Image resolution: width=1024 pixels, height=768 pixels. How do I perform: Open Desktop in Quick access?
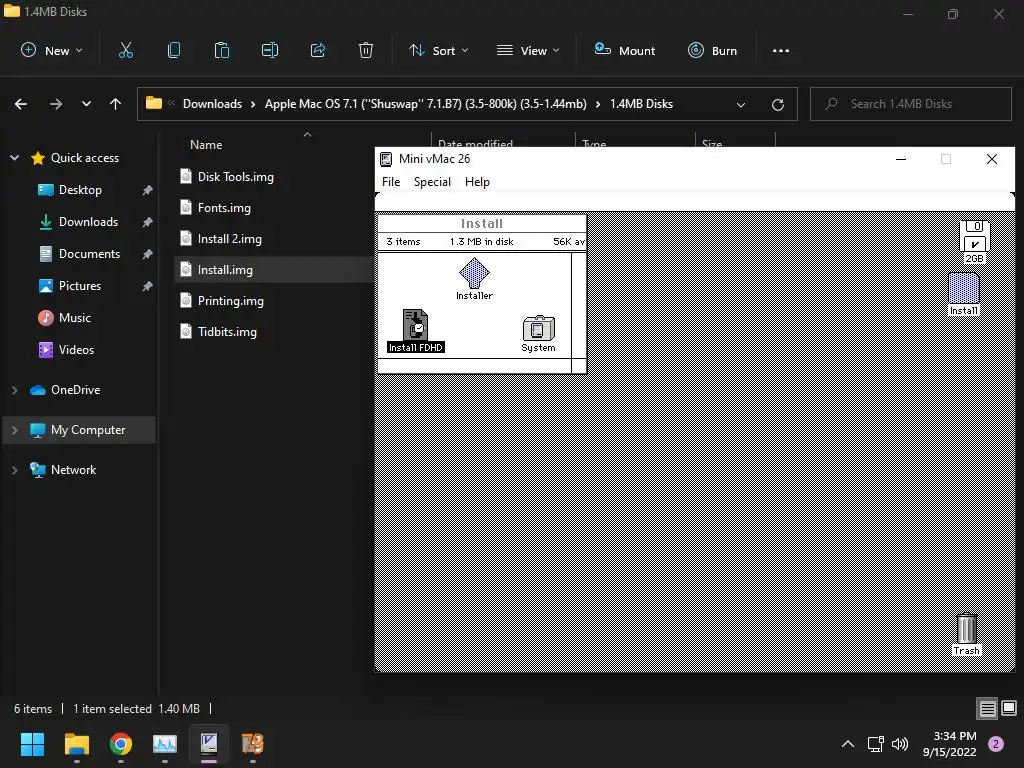(x=80, y=190)
